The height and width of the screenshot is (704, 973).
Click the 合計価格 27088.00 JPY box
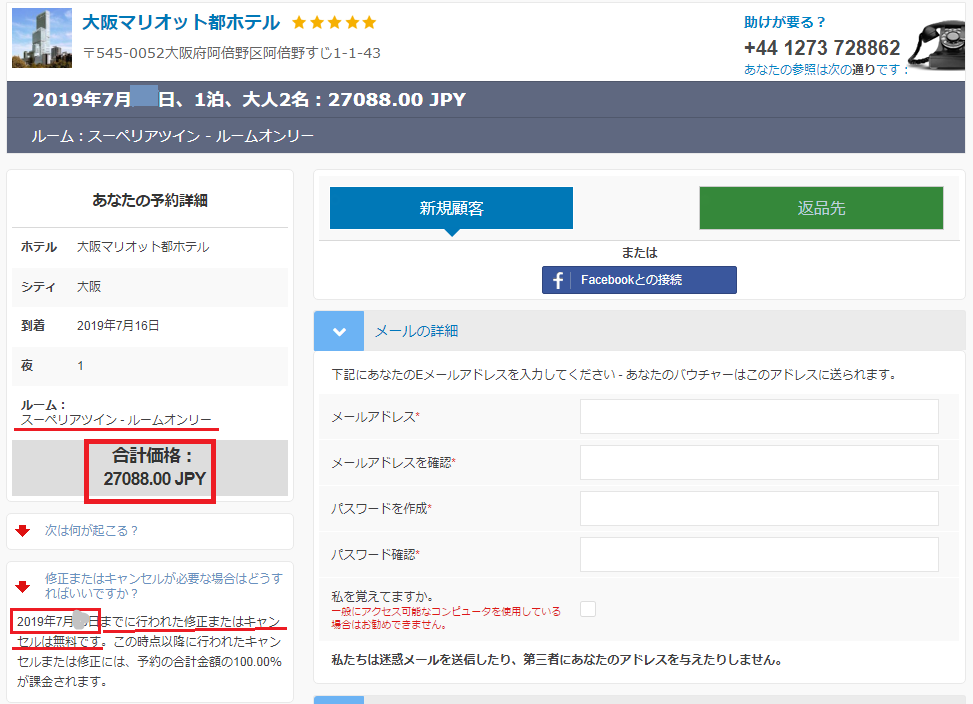[x=150, y=471]
